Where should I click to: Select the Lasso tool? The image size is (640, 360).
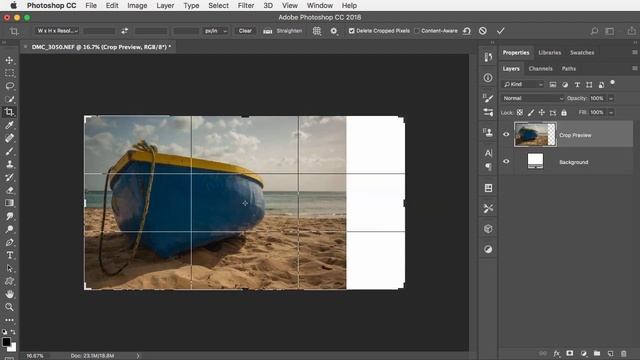pyautogui.click(x=9, y=86)
